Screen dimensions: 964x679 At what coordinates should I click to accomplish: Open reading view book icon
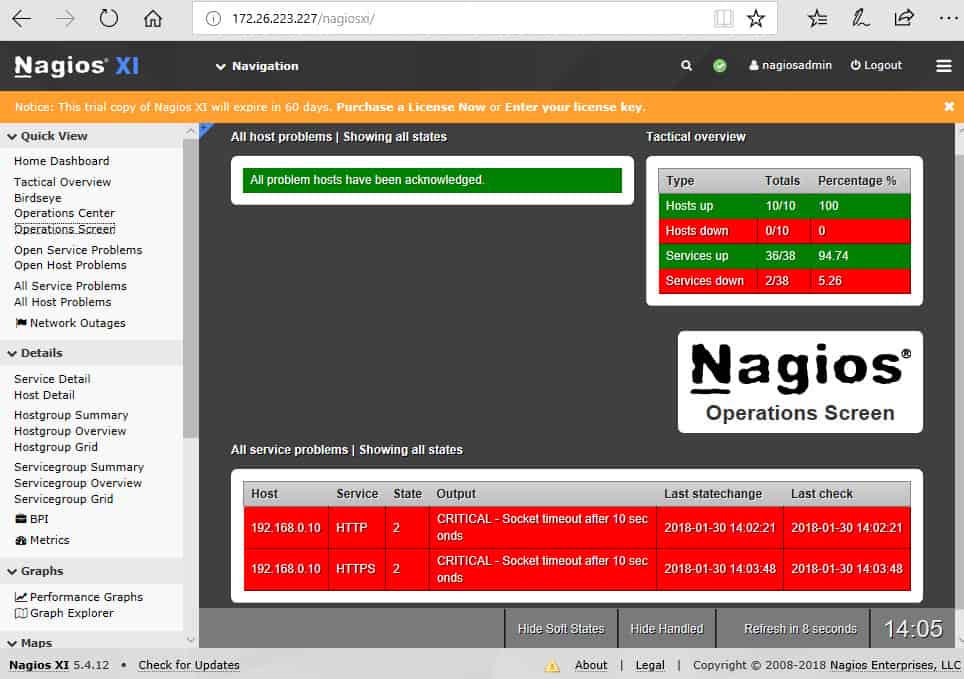click(723, 18)
